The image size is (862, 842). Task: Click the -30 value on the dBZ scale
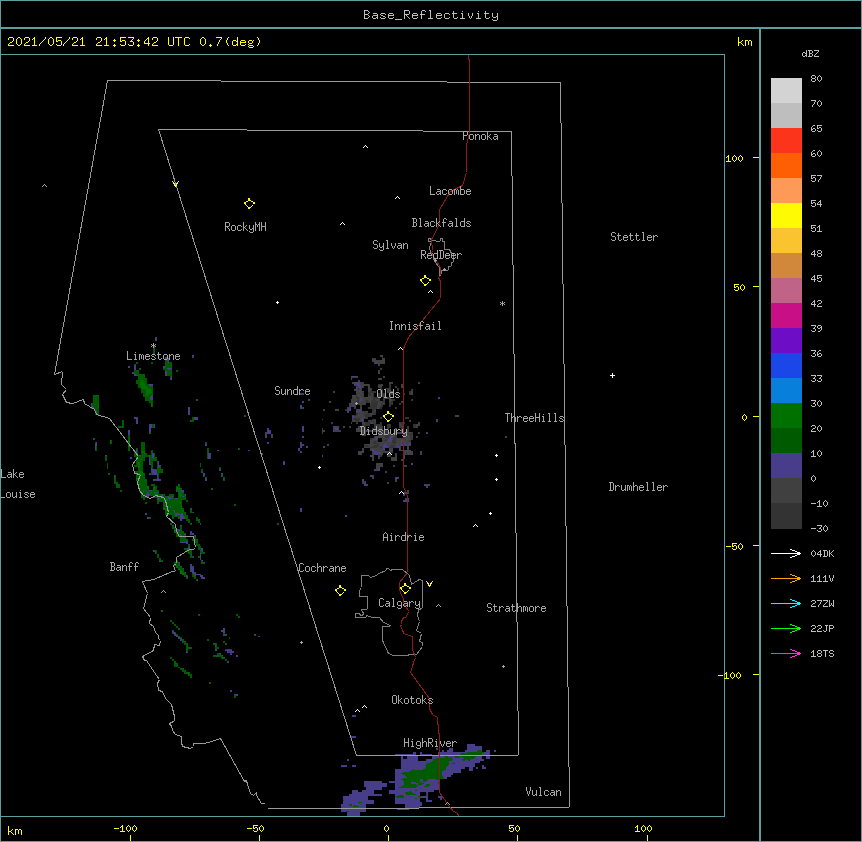(x=820, y=529)
